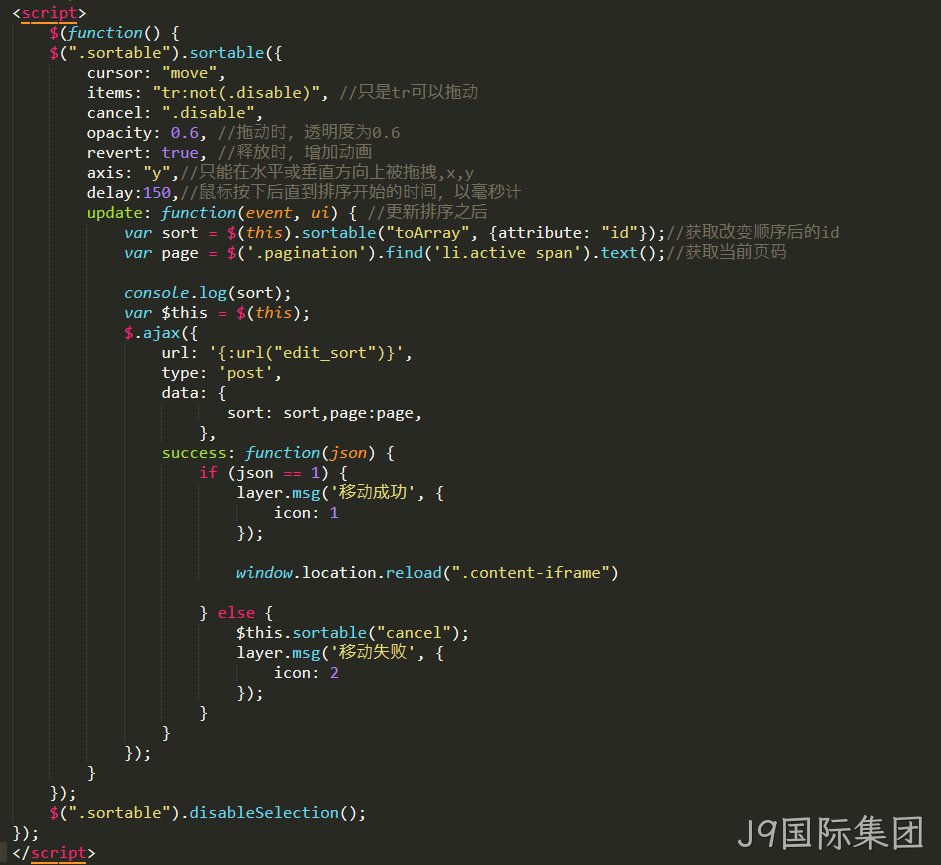Click the $.ajax({ call
This screenshot has width=941, height=865.
point(161,333)
